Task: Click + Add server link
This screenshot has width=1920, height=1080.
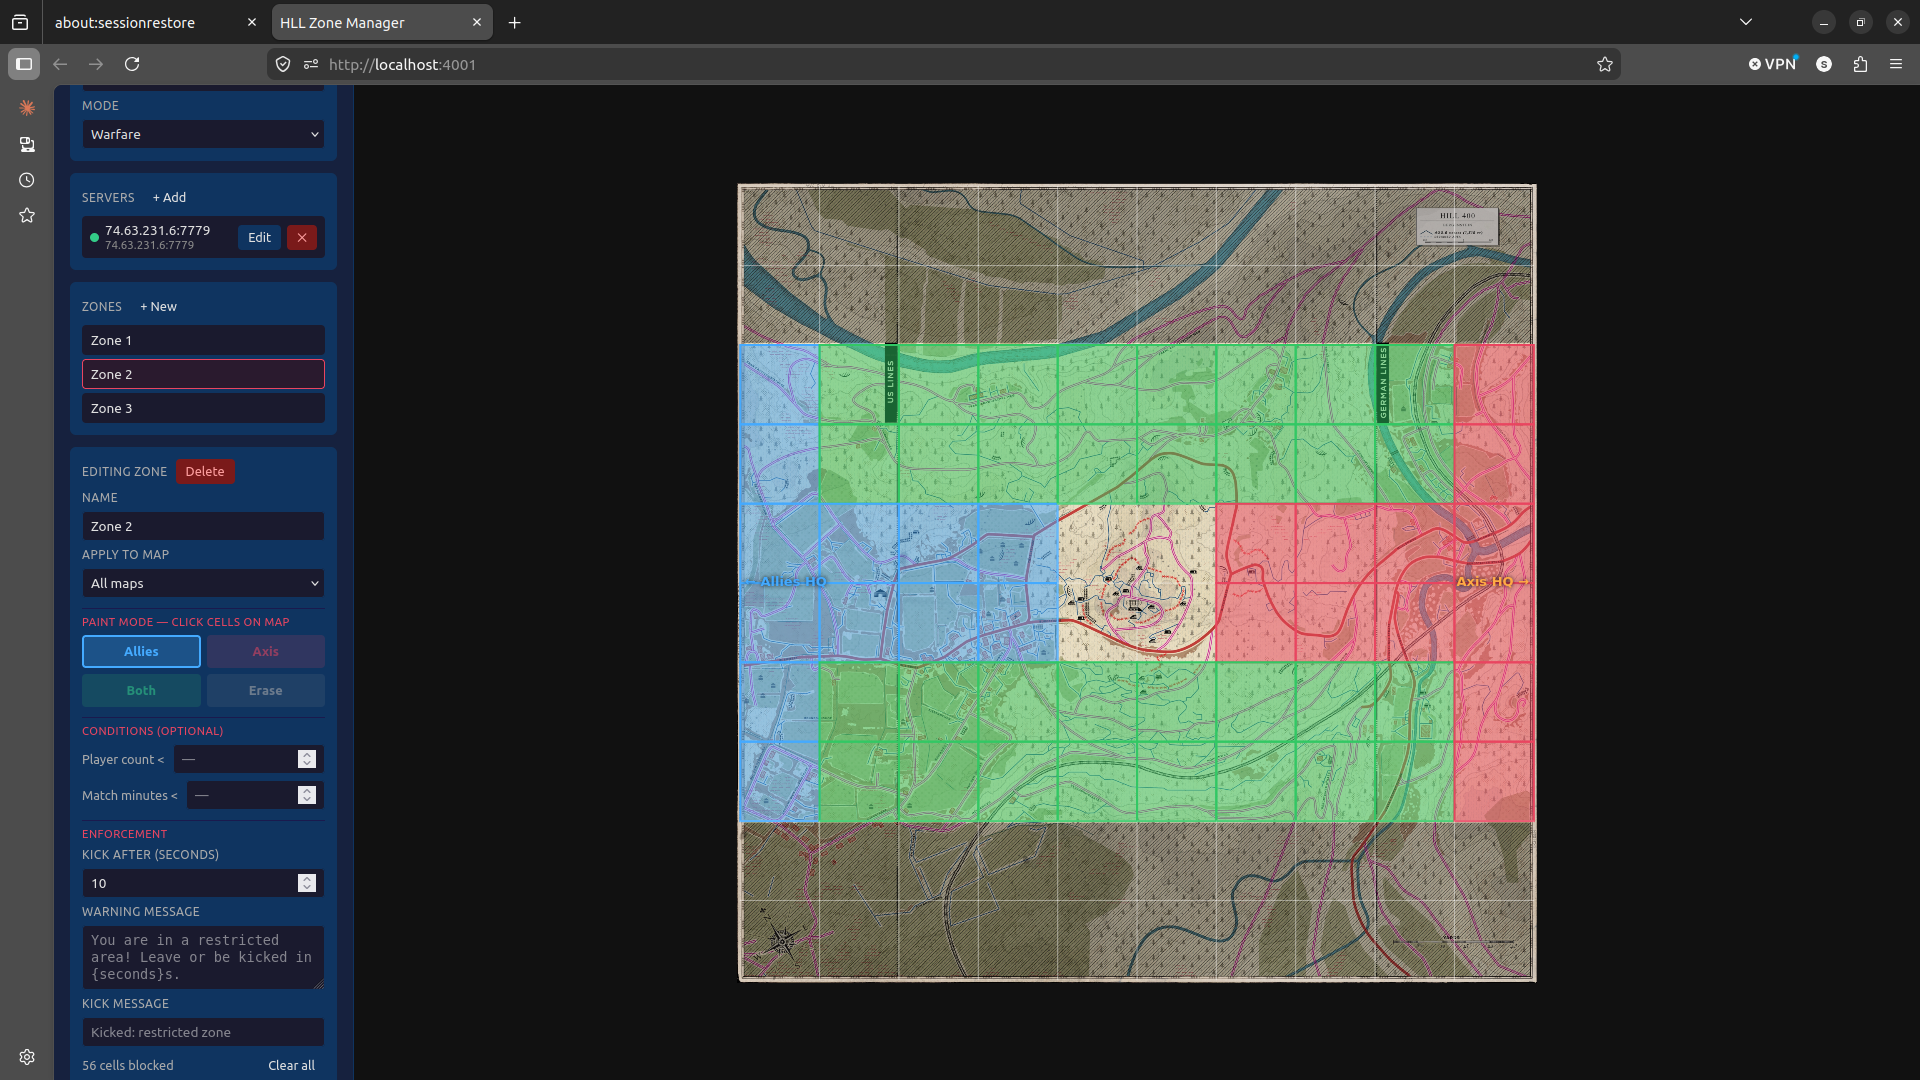Action: pyautogui.click(x=169, y=197)
